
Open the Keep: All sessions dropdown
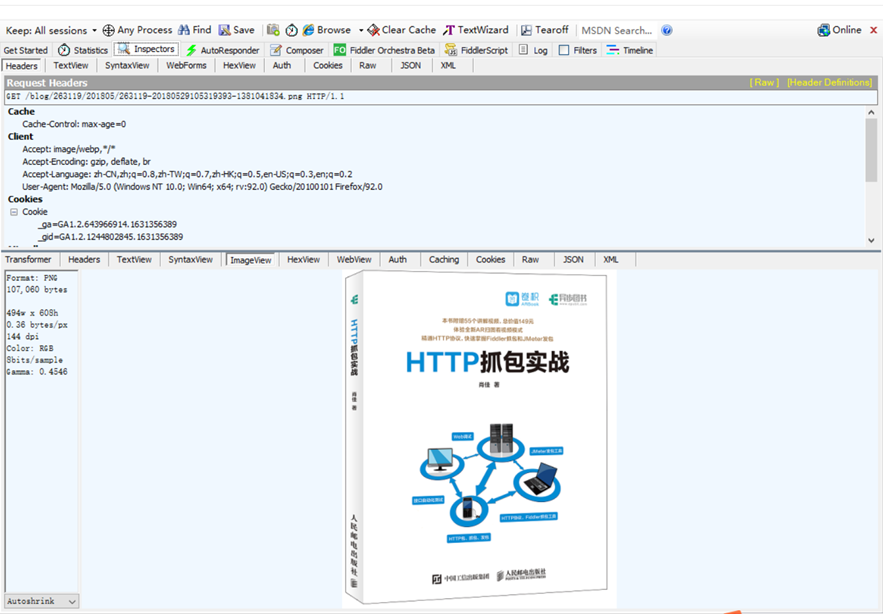pyautogui.click(x=51, y=30)
